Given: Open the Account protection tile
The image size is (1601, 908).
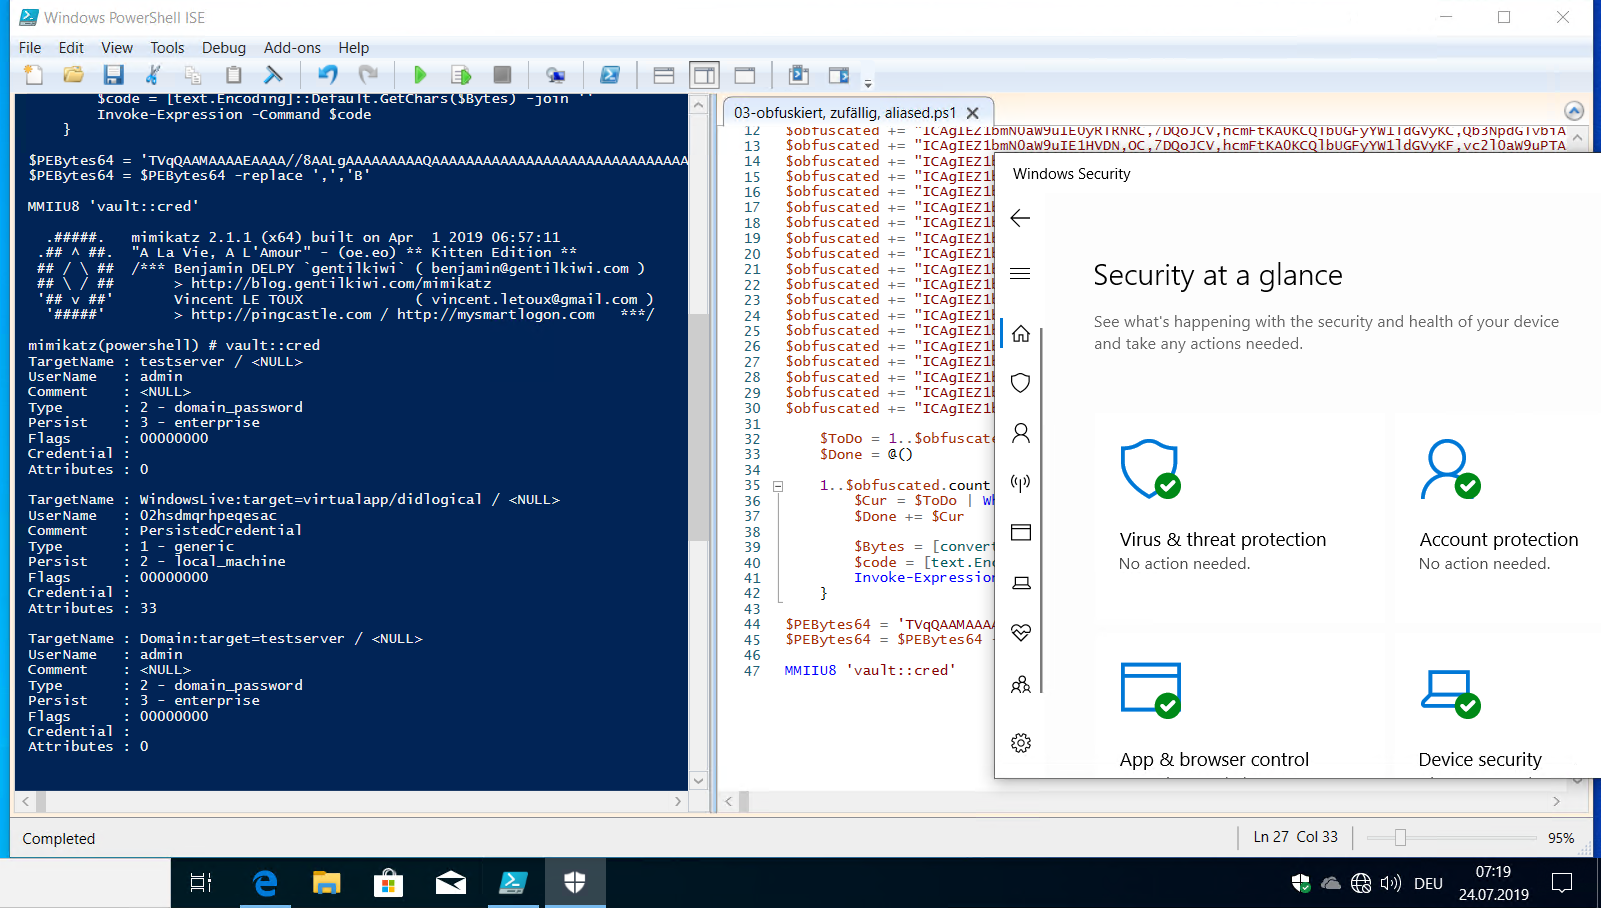Looking at the screenshot, I should (1497, 517).
